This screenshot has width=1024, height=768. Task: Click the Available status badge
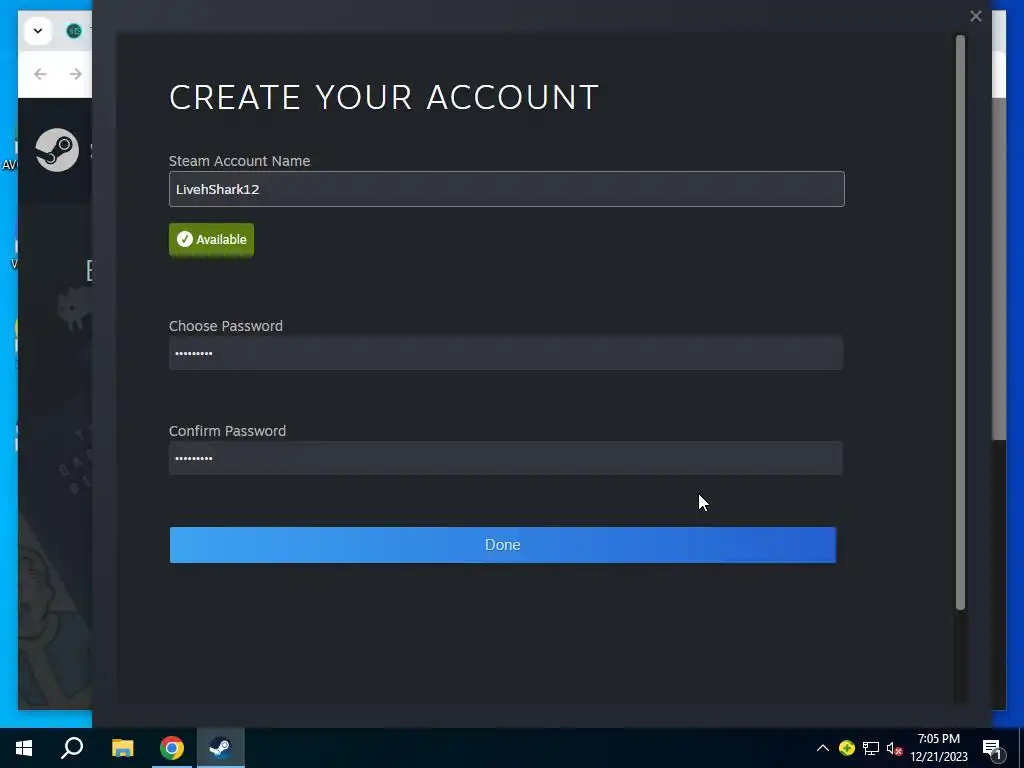pyautogui.click(x=212, y=240)
